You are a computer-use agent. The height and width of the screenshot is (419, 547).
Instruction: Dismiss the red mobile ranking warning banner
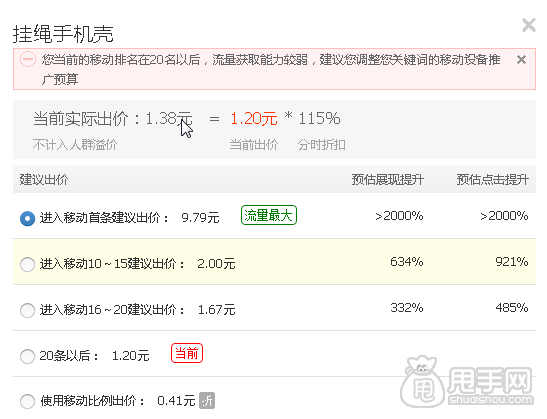pos(521,60)
